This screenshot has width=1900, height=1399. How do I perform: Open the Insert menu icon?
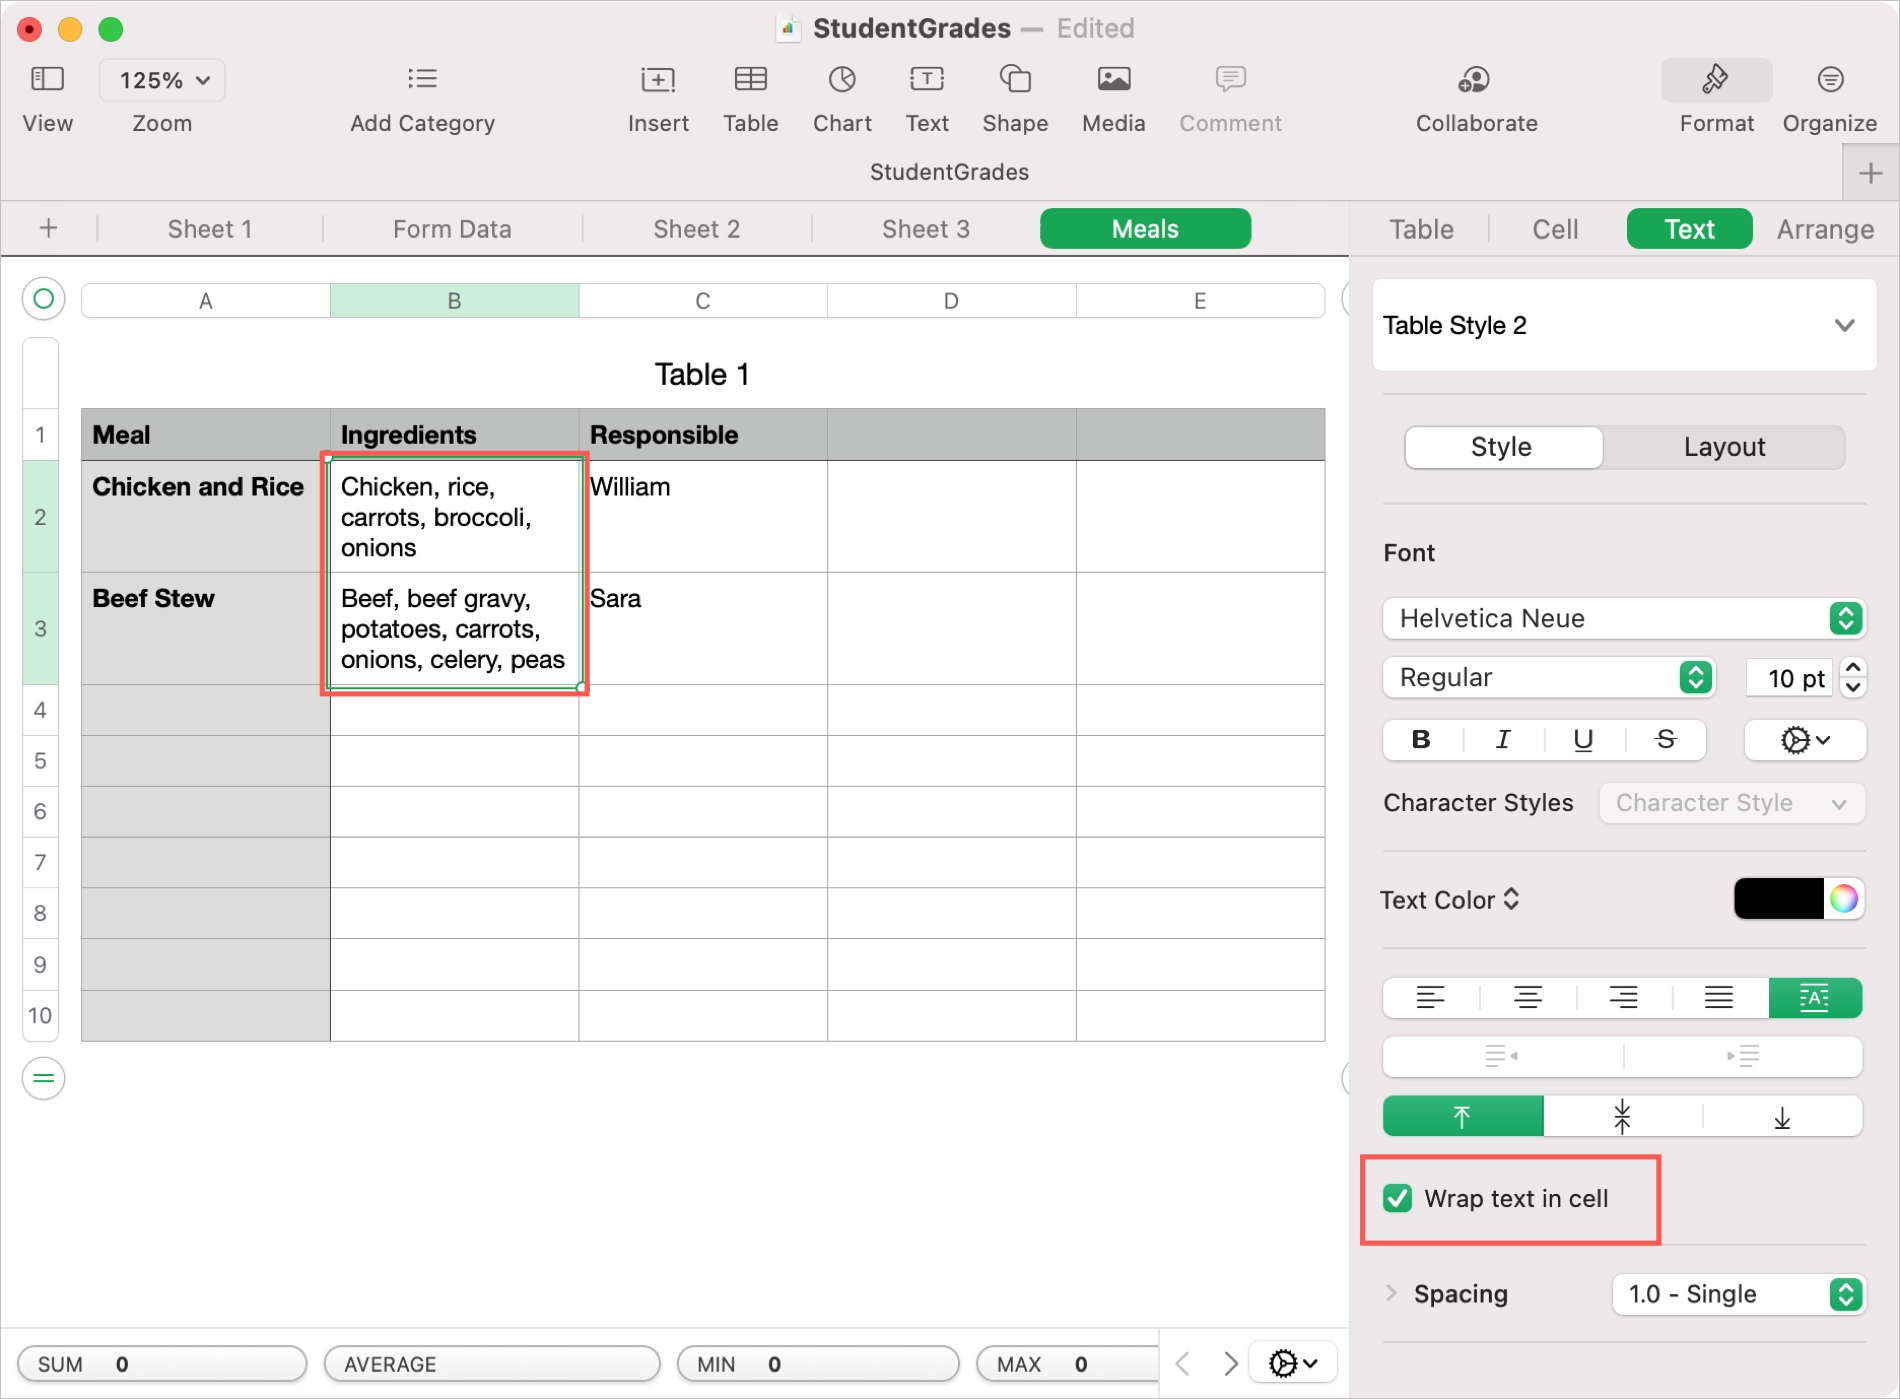[658, 79]
